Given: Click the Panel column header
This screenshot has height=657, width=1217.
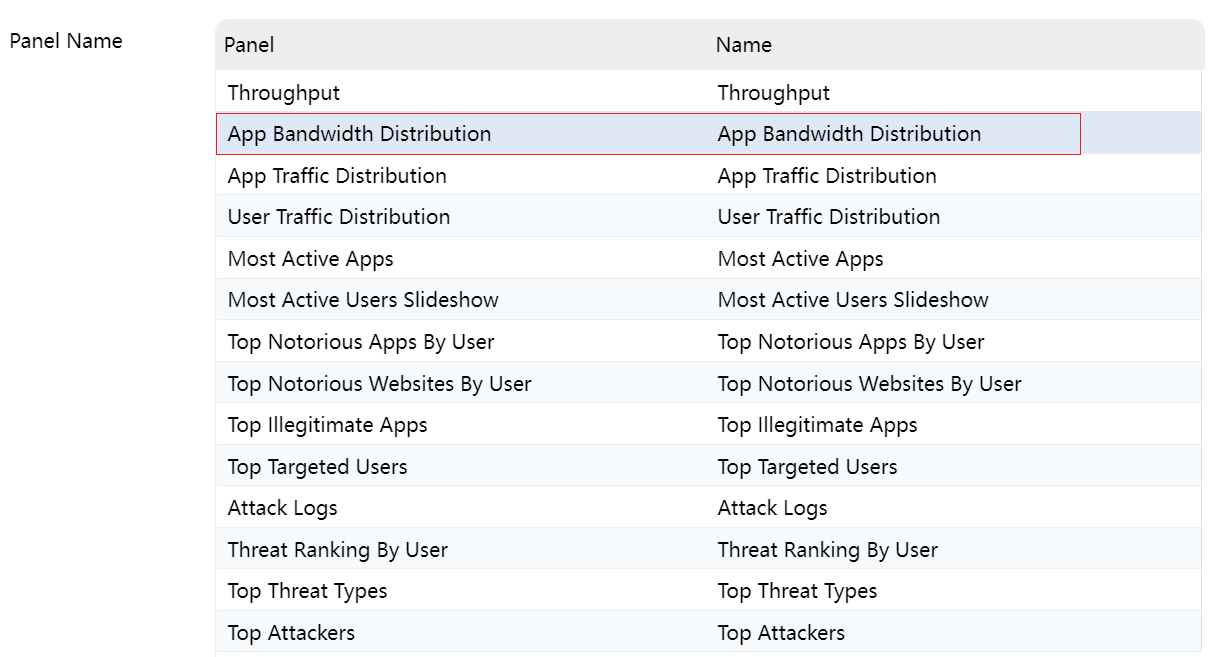Looking at the screenshot, I should click(249, 45).
